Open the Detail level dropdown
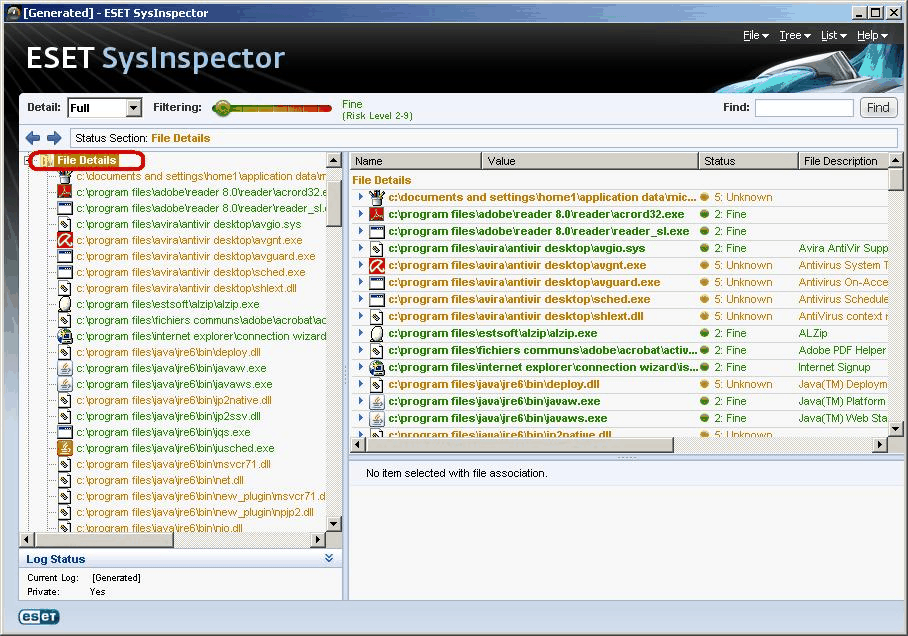Viewport: 908px width, 636px height. (134, 108)
